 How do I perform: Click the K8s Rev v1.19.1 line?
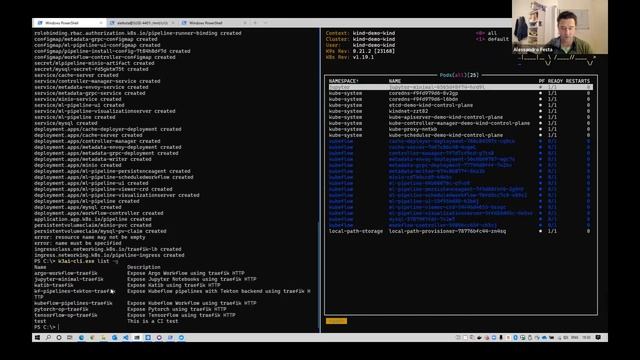pos(349,57)
